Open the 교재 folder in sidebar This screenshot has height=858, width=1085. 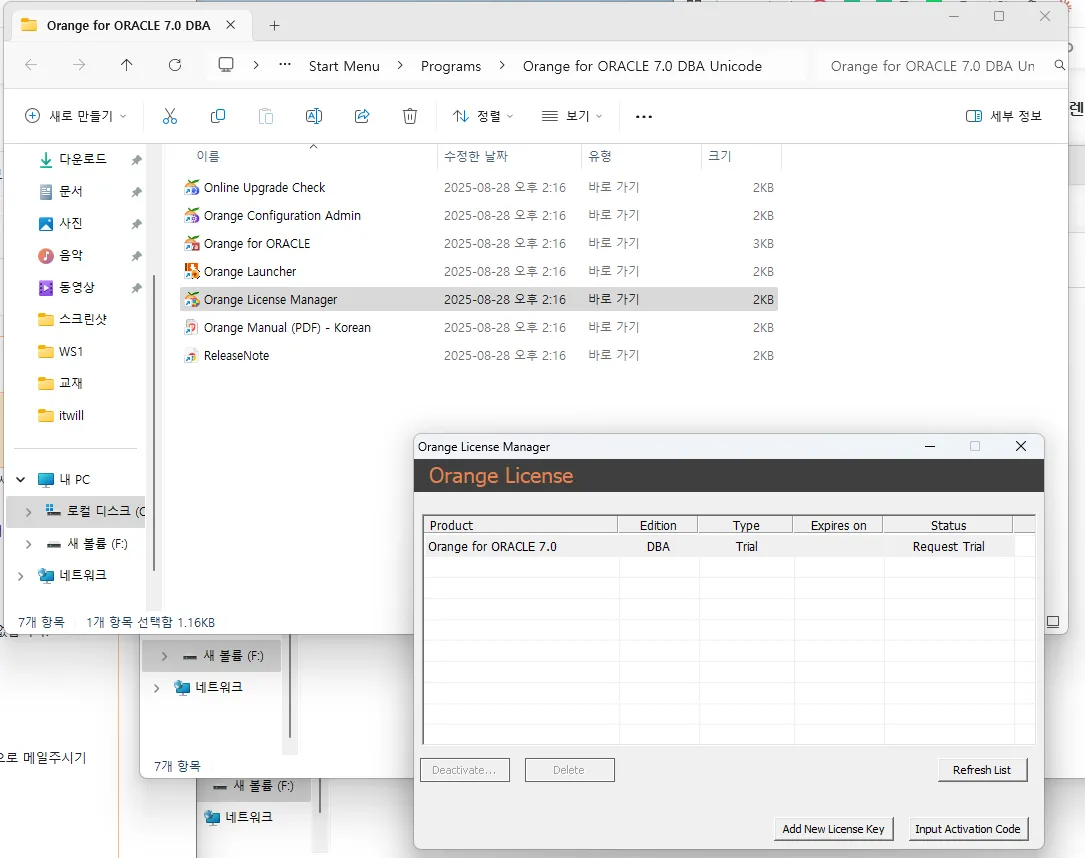[71, 383]
